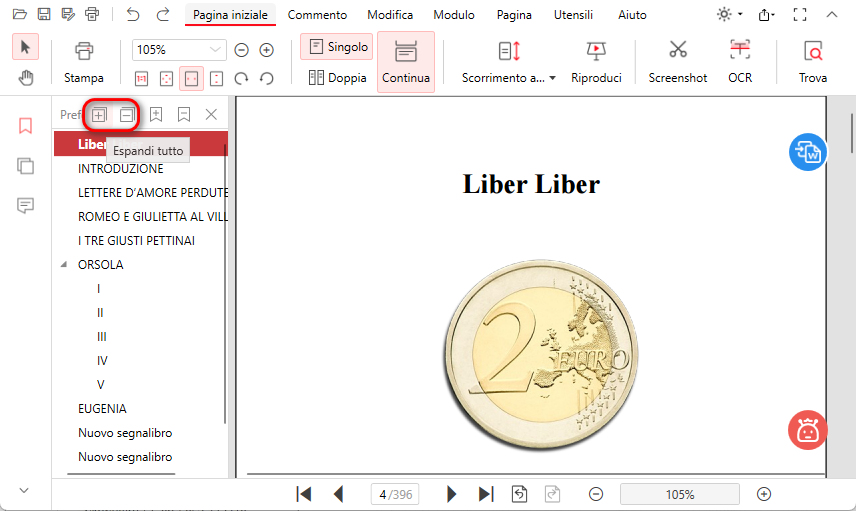Open the Scorrimento a... dropdown

tap(508, 62)
